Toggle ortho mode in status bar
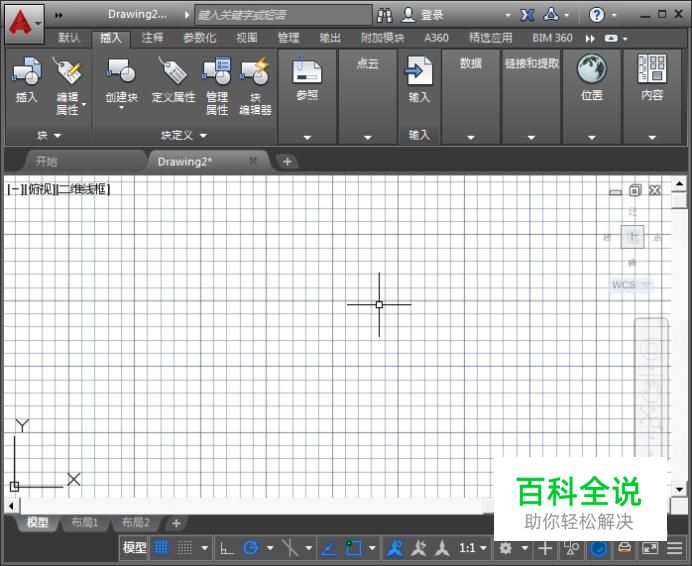 coord(226,548)
